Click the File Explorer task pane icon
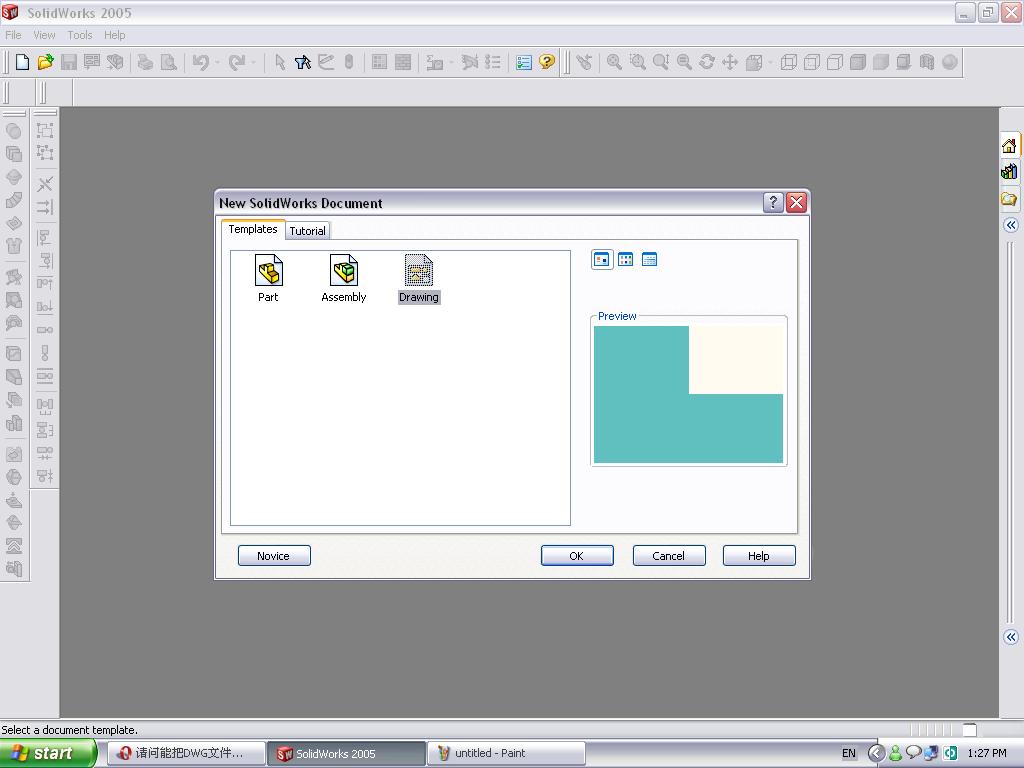Screen dimensions: 1024x768 pyautogui.click(x=1010, y=199)
